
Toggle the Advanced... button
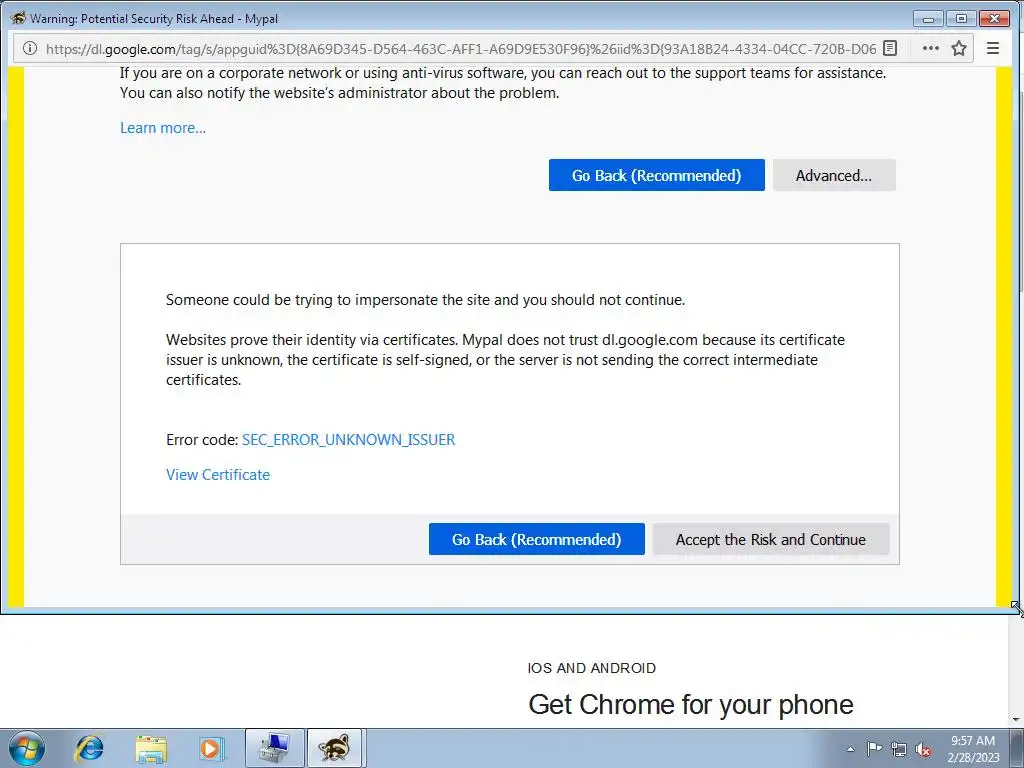pos(834,175)
